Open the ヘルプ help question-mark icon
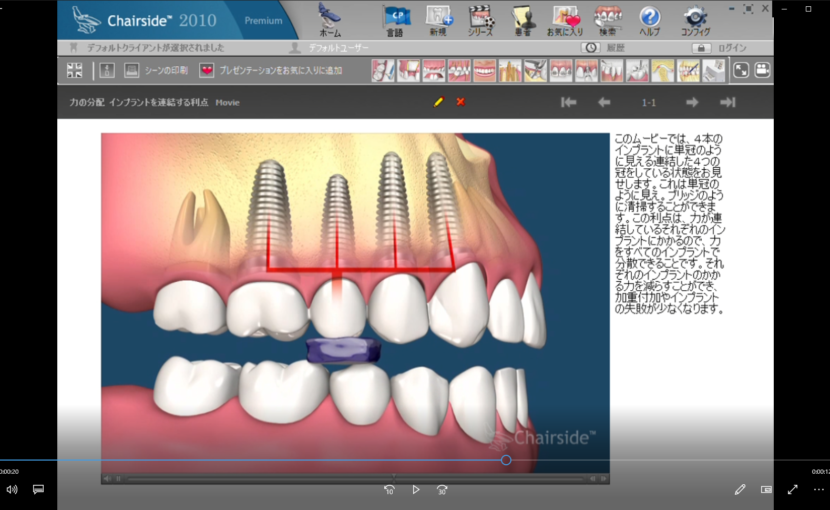This screenshot has width=830, height=510. tap(649, 20)
